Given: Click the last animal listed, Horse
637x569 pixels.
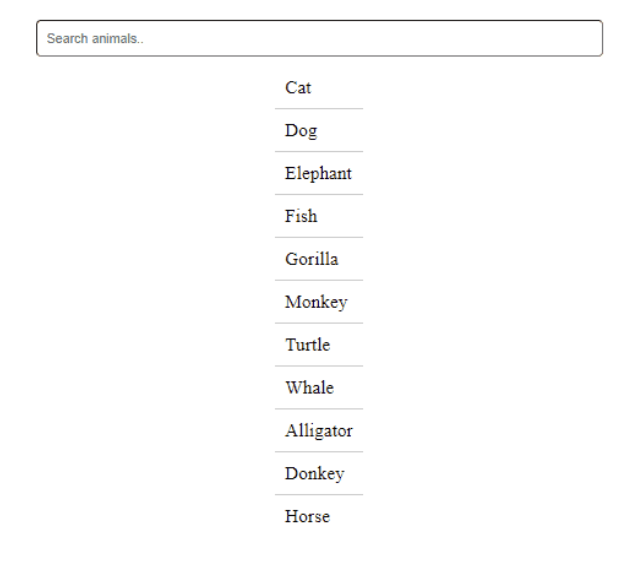Looking at the screenshot, I should click(307, 517).
